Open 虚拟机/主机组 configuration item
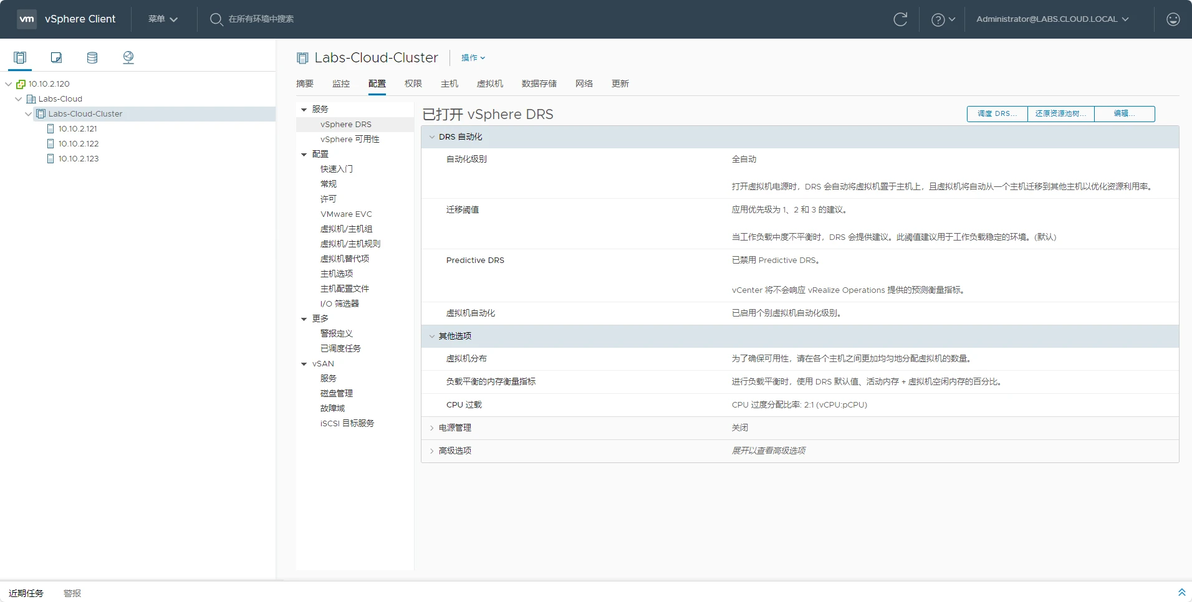This screenshot has width=1192, height=602. (x=346, y=229)
